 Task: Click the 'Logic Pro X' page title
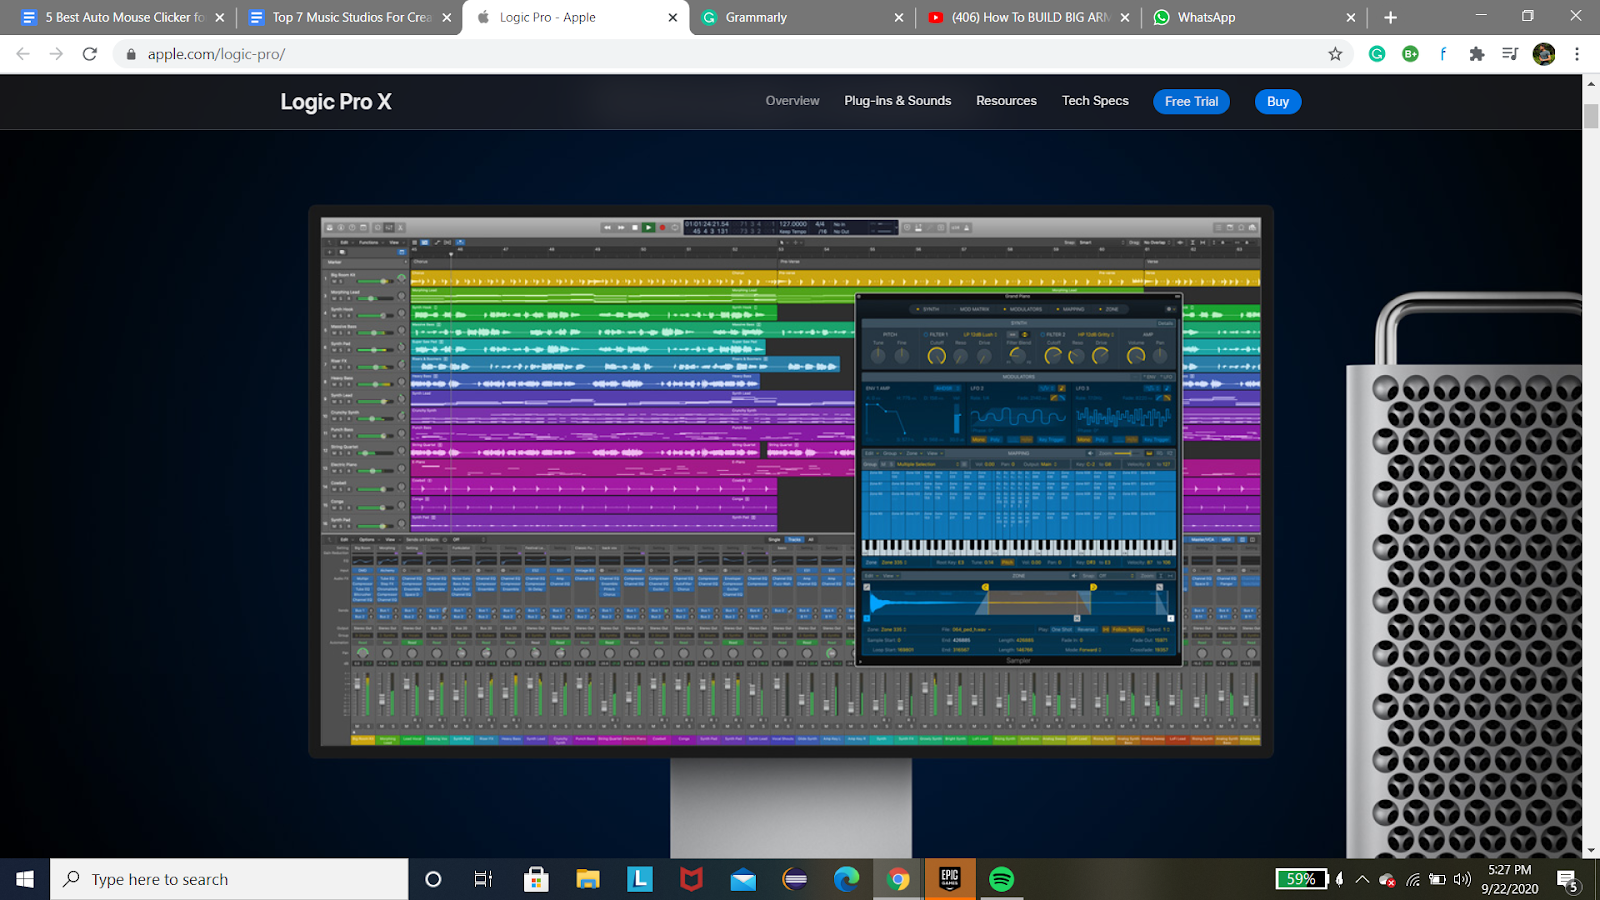point(336,101)
